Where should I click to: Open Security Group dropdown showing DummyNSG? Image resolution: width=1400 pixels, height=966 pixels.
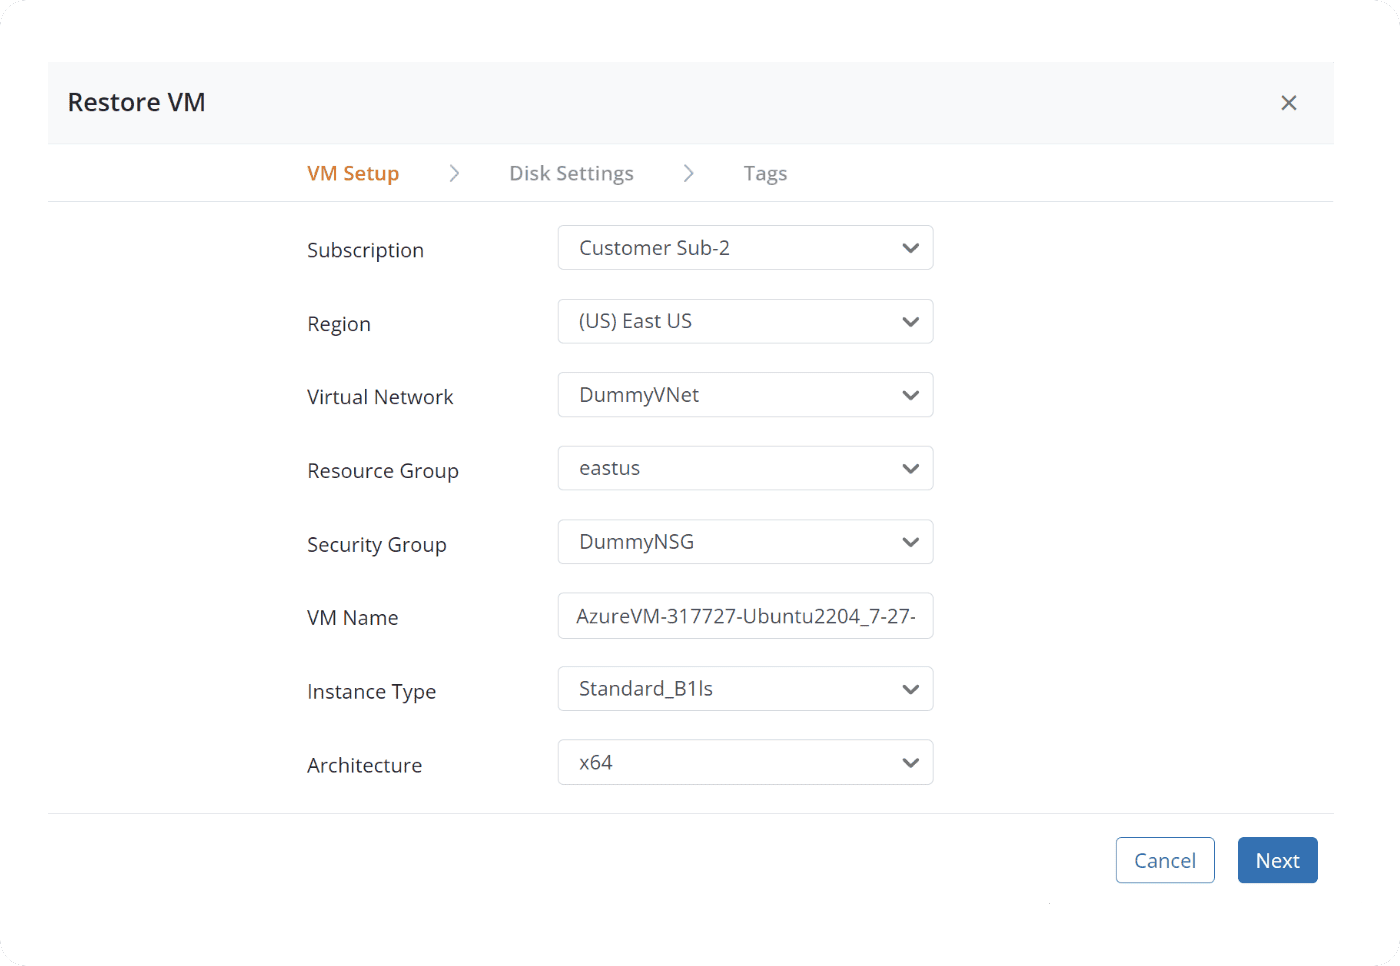(745, 542)
